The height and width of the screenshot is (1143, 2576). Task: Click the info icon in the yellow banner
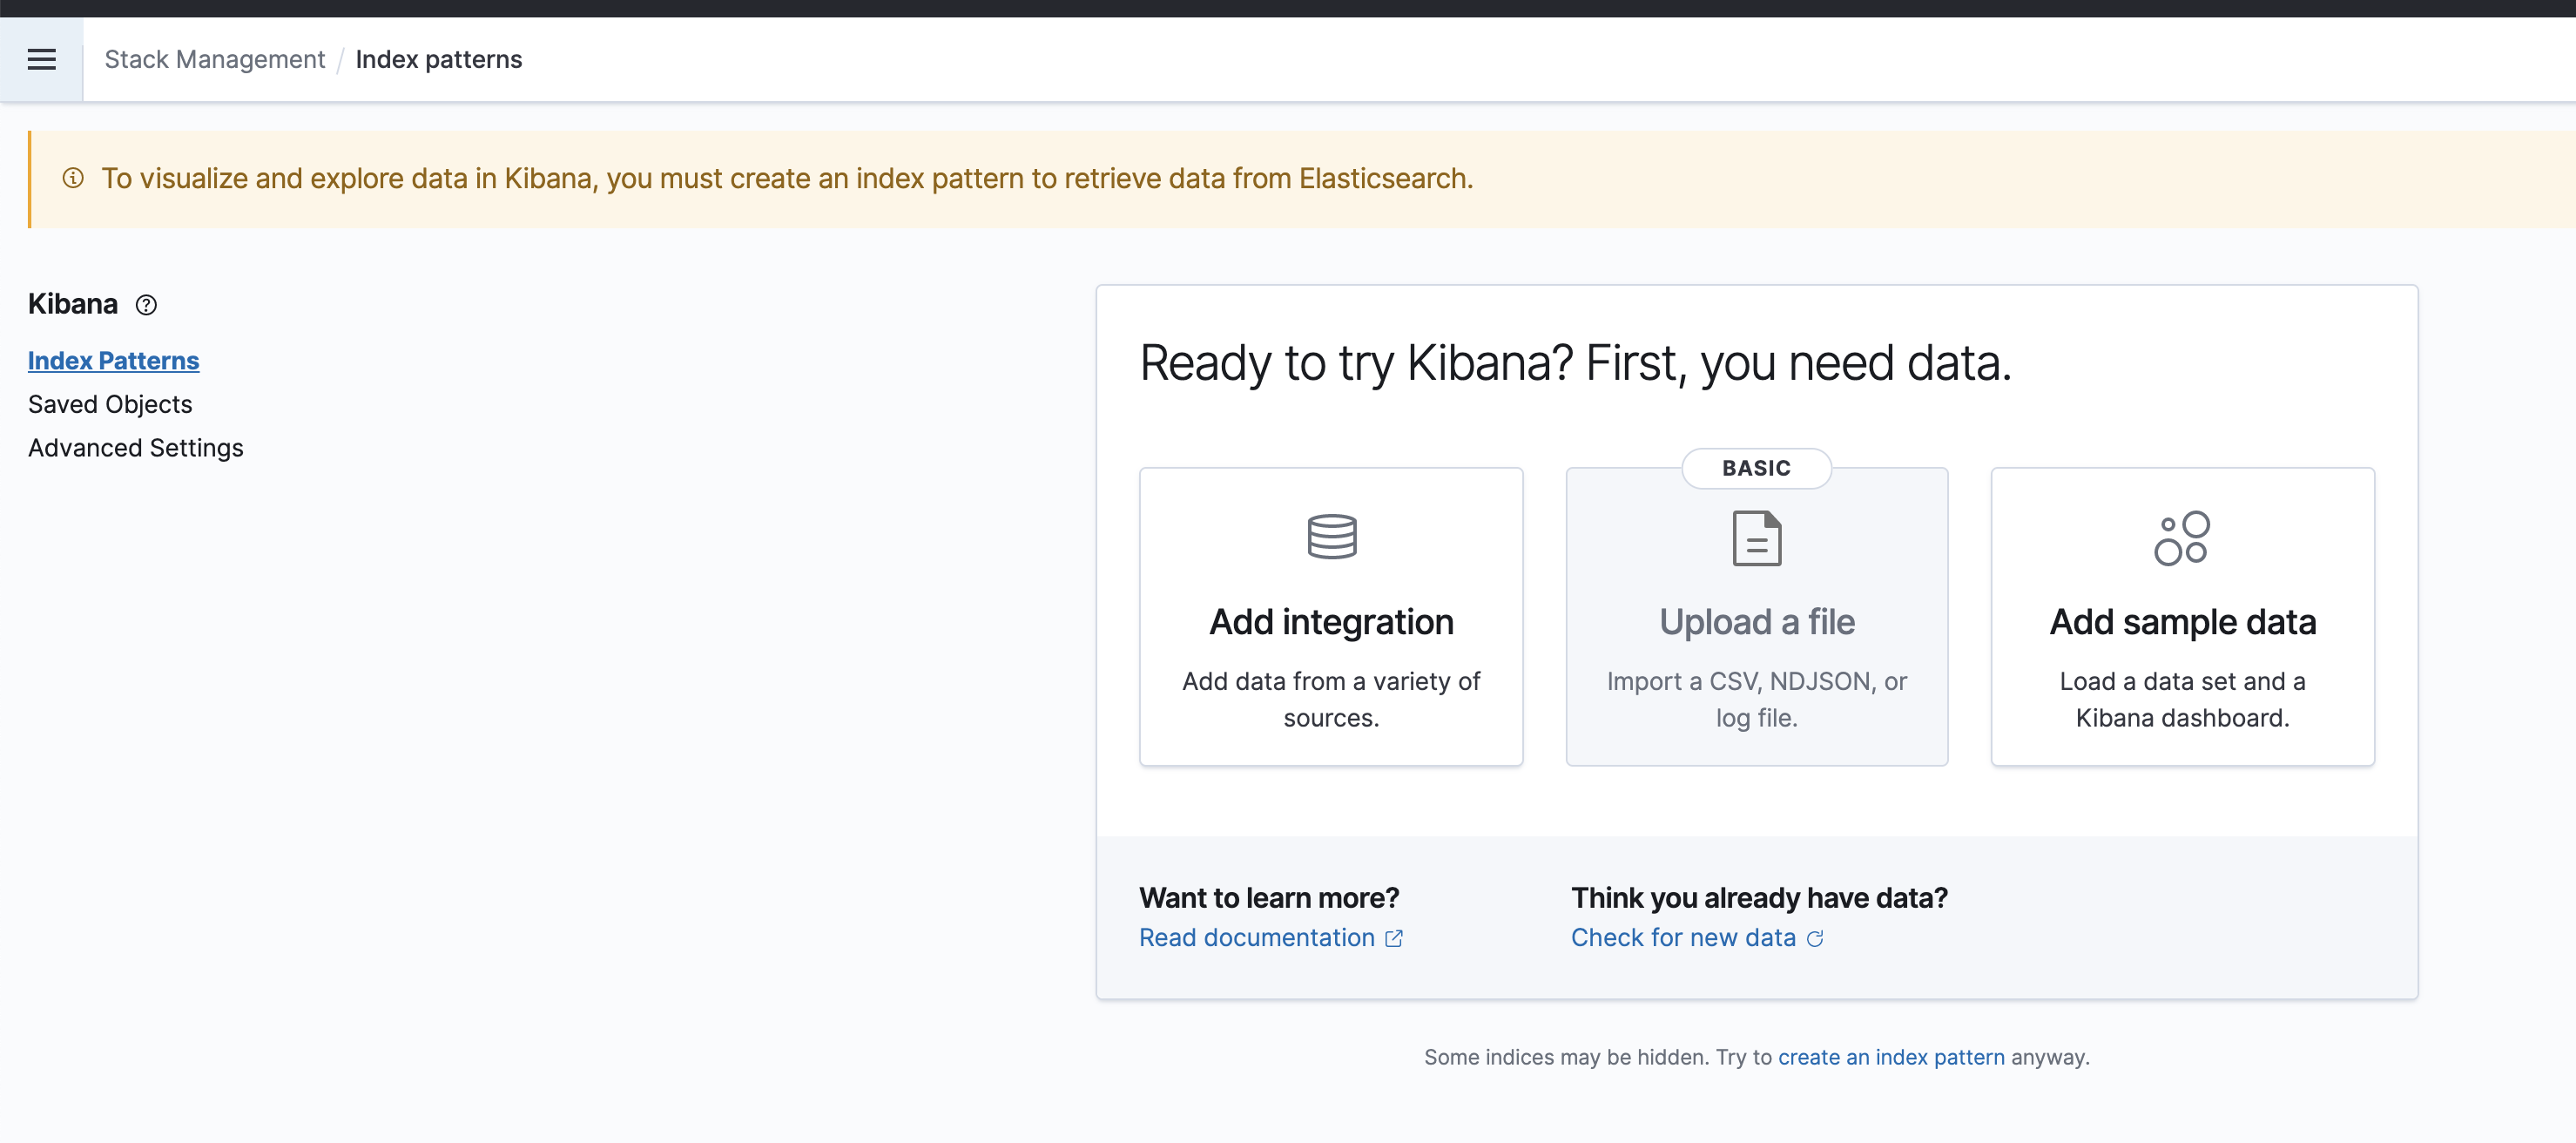[x=73, y=178]
